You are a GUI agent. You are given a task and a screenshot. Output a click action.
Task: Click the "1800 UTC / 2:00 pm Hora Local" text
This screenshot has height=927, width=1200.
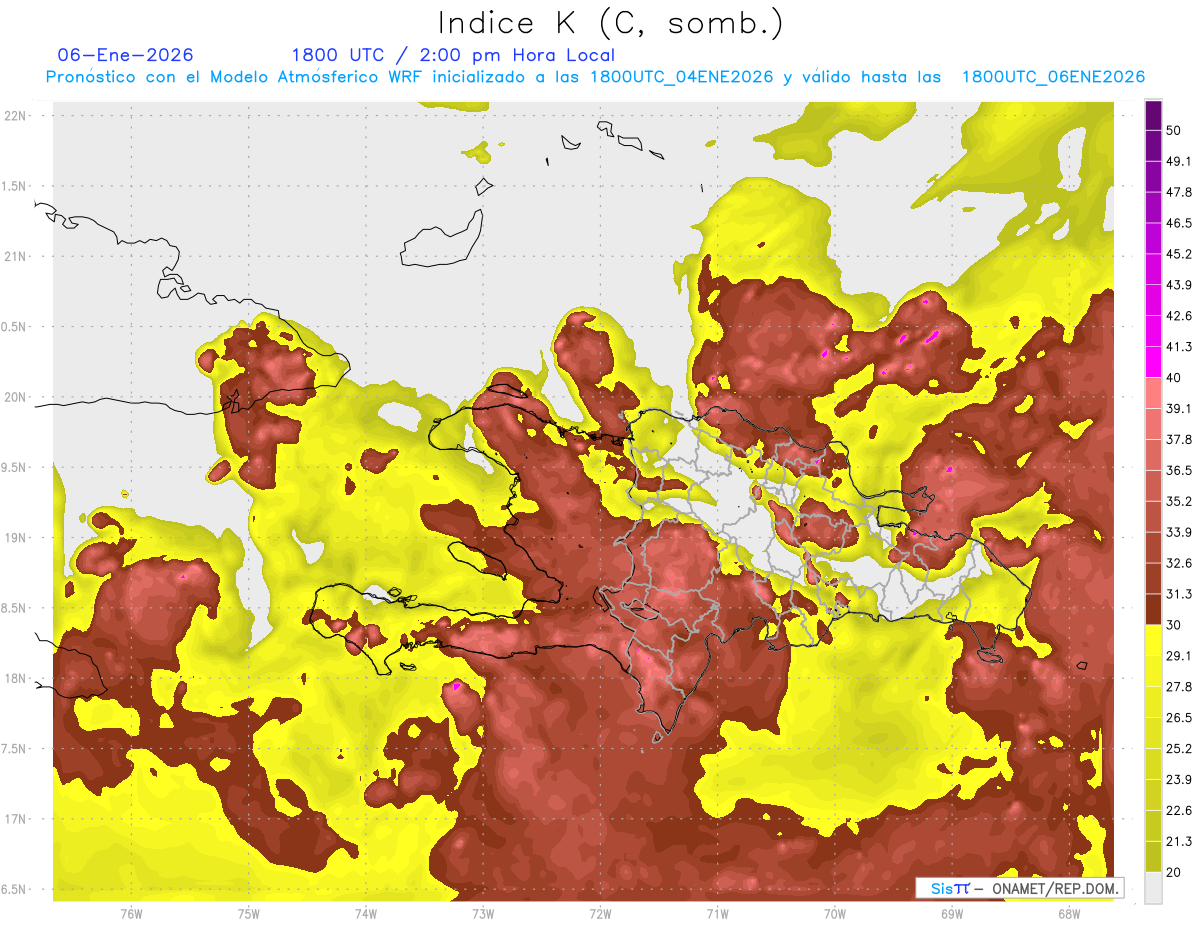click(x=453, y=55)
